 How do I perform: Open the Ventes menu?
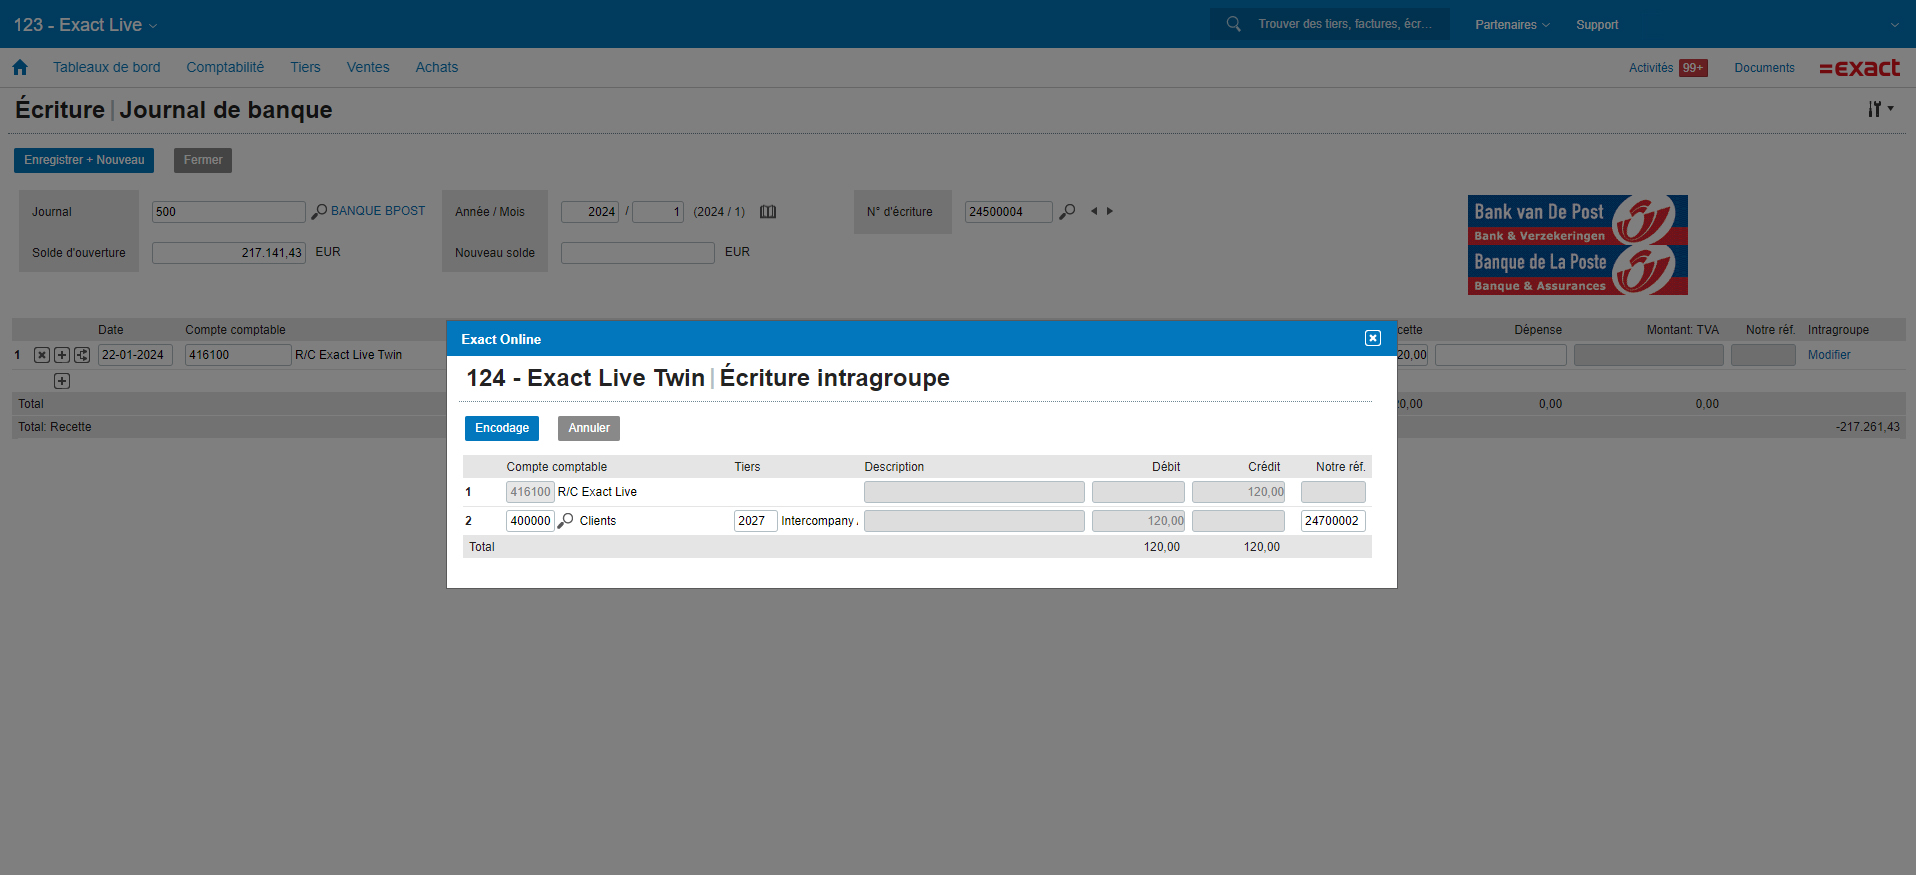[368, 67]
